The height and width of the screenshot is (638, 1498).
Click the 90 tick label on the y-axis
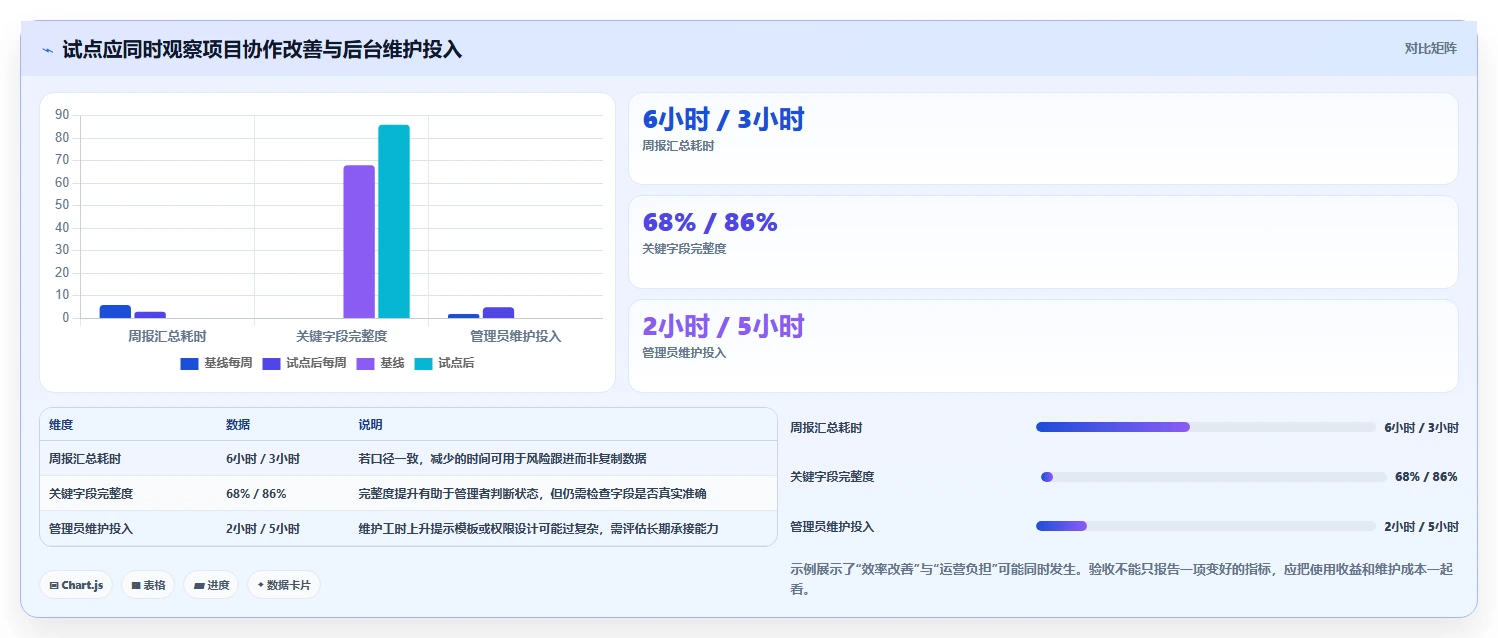click(62, 115)
